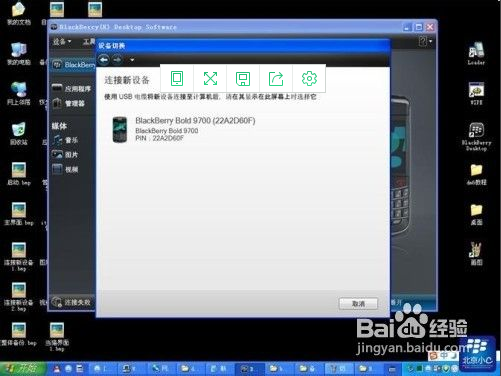The width and height of the screenshot is (501, 376).
Task: Select the 主界面.bmp desktop file
Action: click(19, 214)
